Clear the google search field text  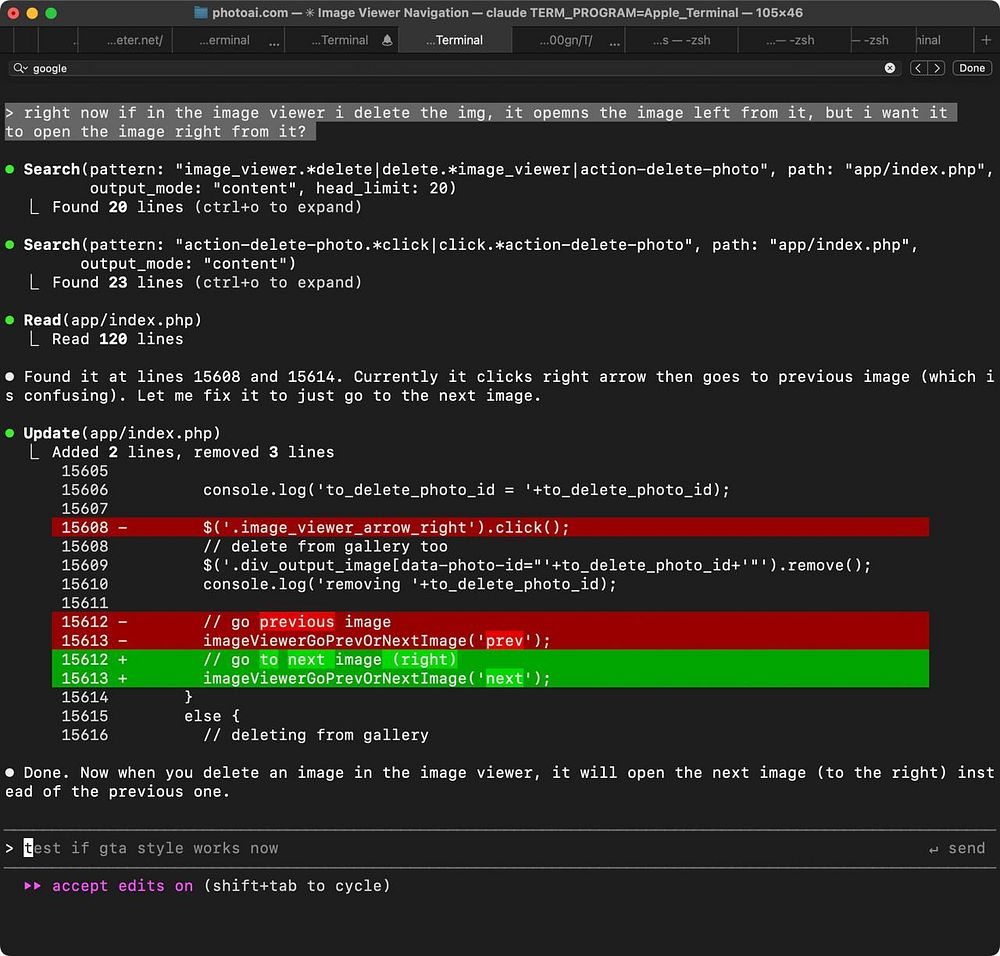(890, 68)
